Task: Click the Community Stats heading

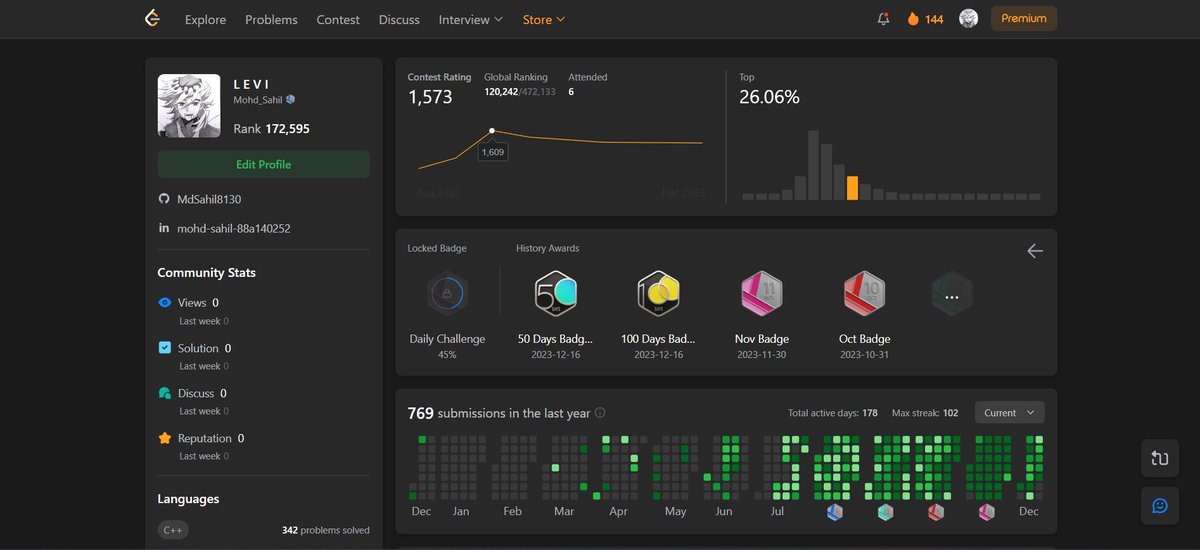Action: point(206,272)
